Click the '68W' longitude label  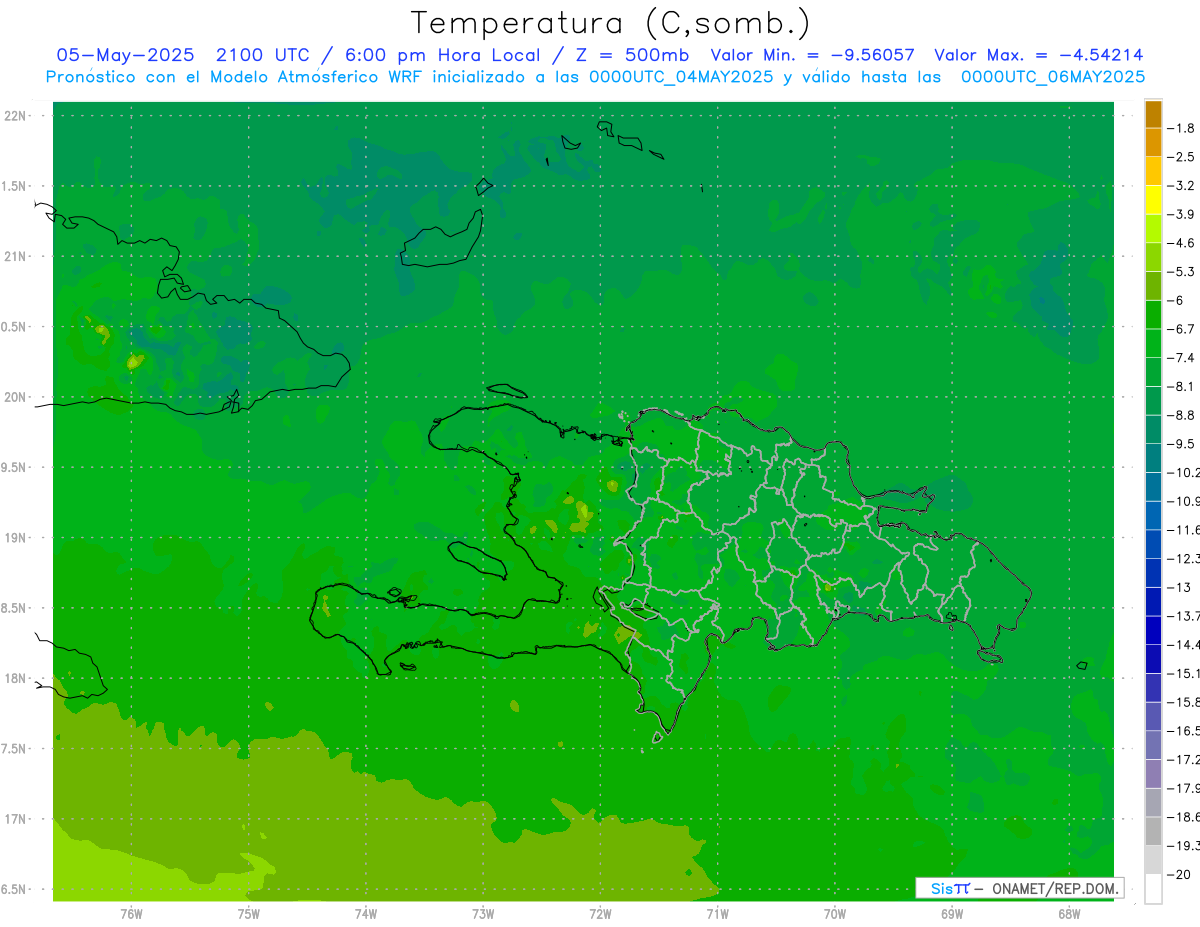(1069, 914)
